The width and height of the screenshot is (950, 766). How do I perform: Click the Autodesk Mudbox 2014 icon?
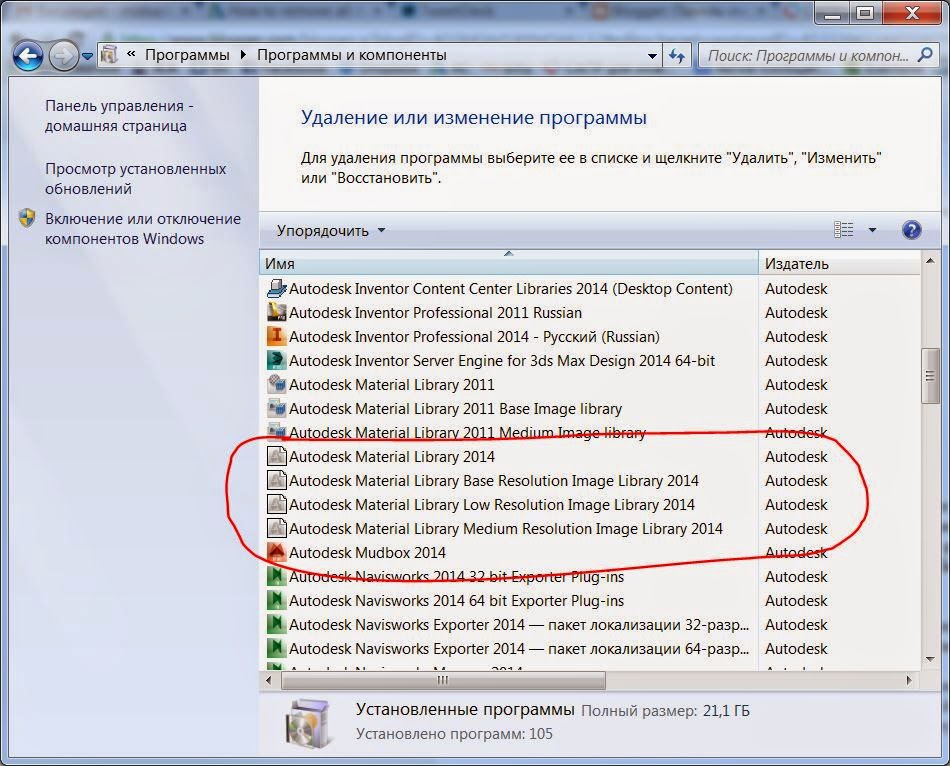276,552
